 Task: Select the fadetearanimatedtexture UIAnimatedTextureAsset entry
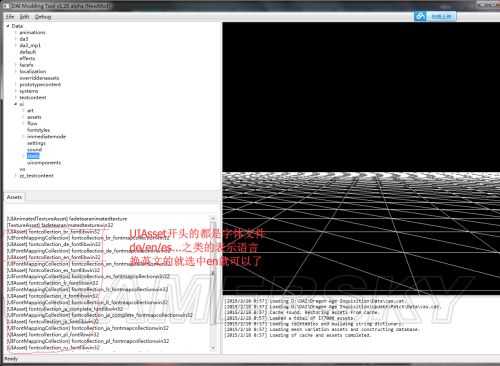pos(67,219)
